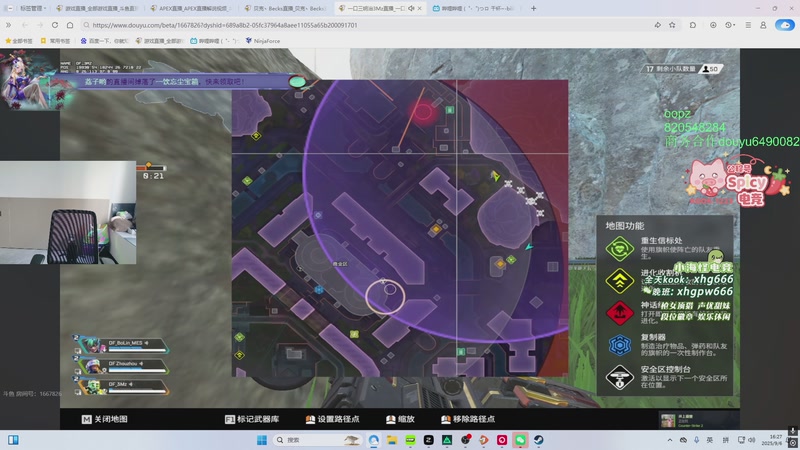Open the browser user profile icon

tap(763, 25)
